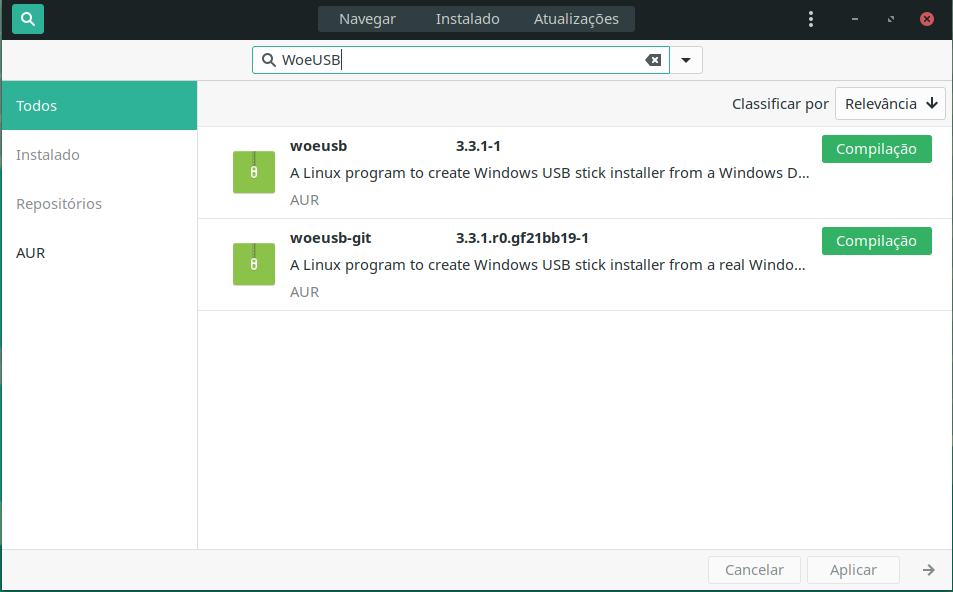953x592 pixels.
Task: Click the woeusb description ending in Windows D…
Action: click(x=549, y=173)
